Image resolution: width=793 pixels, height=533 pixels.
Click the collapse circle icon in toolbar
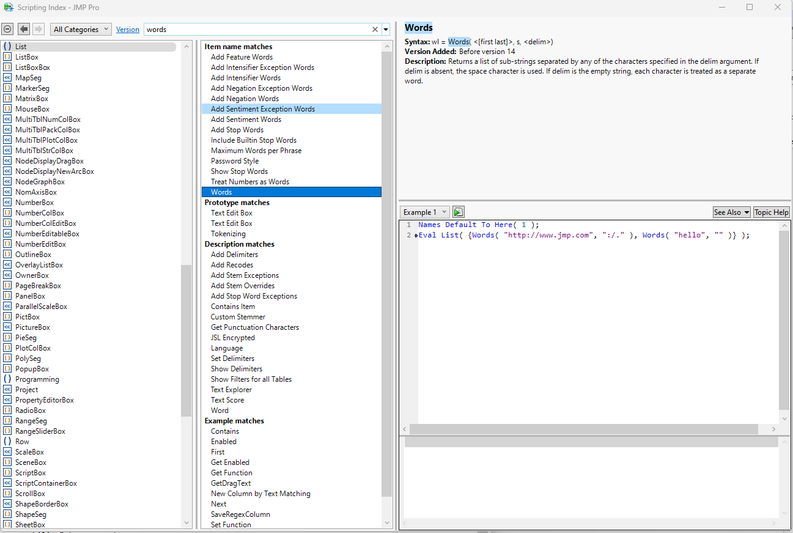[x=8, y=30]
